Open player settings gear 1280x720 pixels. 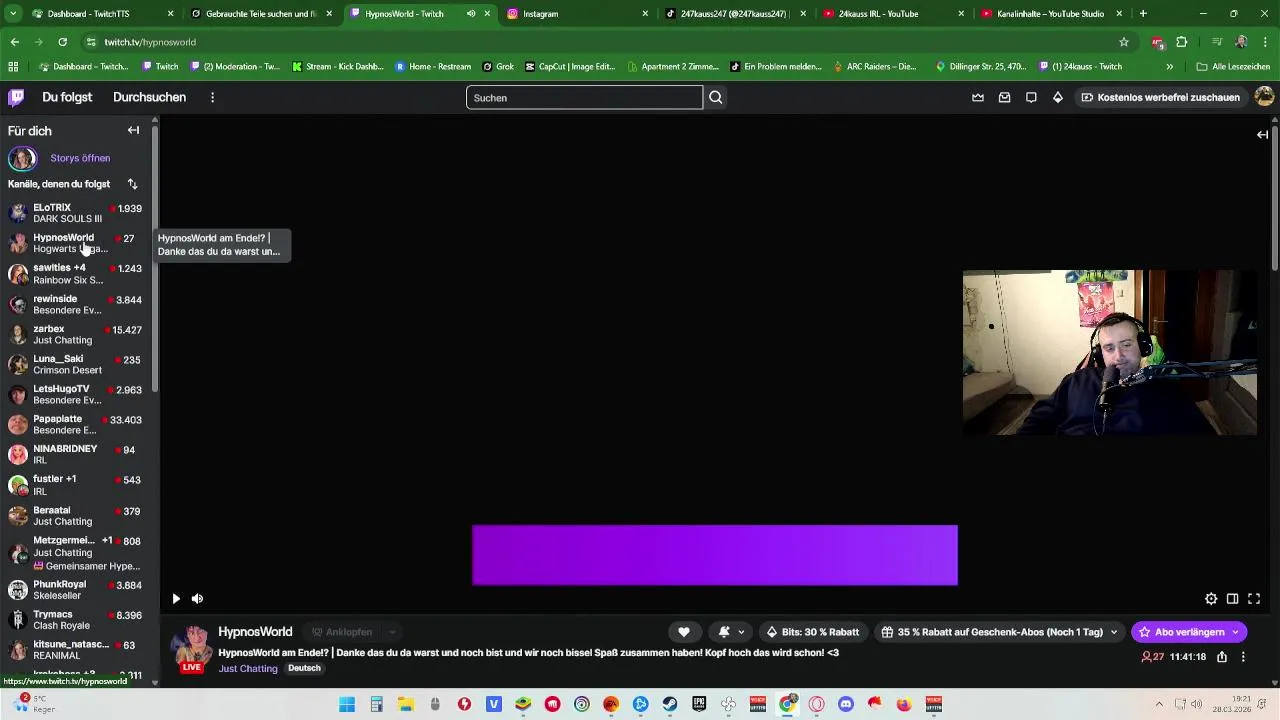[x=1211, y=599]
